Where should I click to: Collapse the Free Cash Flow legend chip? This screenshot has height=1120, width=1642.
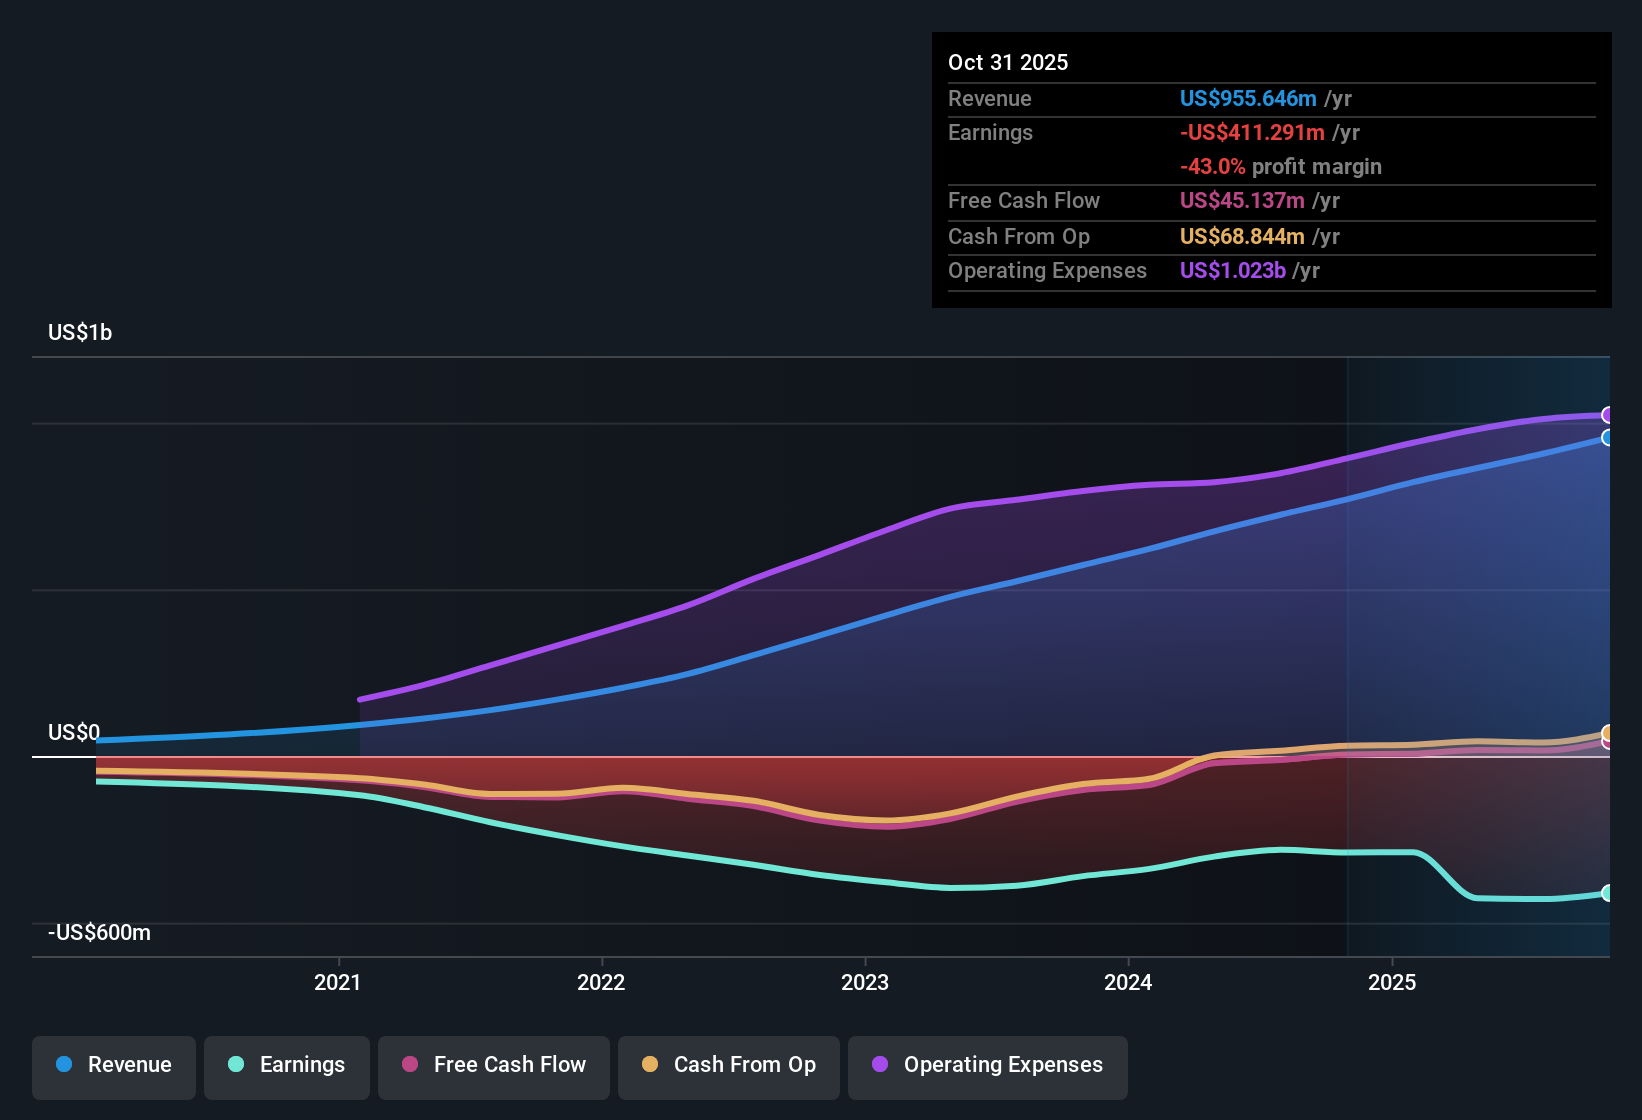pos(493,1066)
